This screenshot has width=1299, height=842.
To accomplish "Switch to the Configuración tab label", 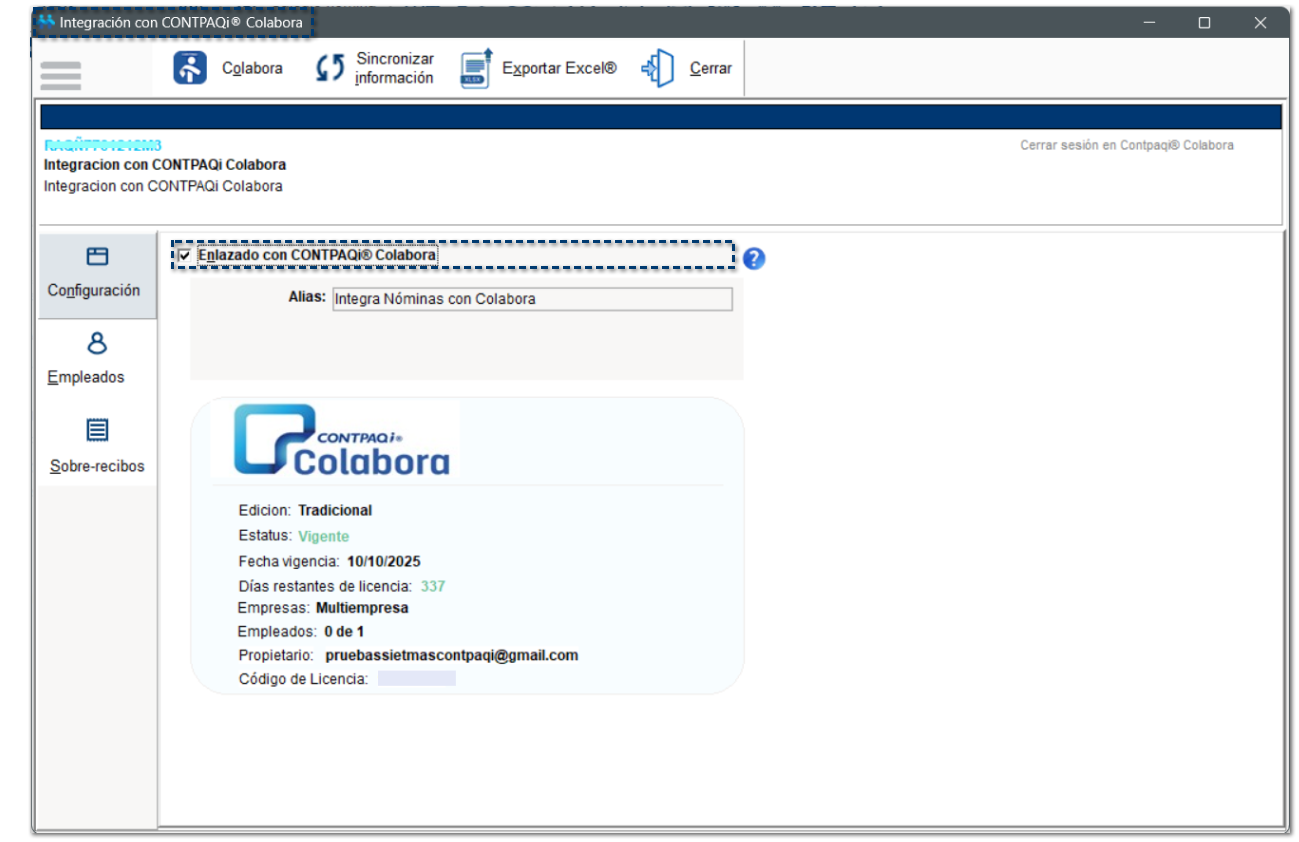I will tap(94, 290).
